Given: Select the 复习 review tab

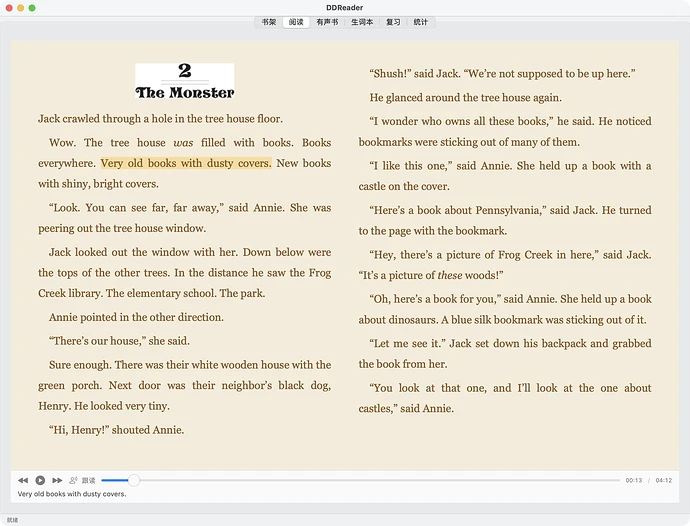Looking at the screenshot, I should click(x=393, y=22).
